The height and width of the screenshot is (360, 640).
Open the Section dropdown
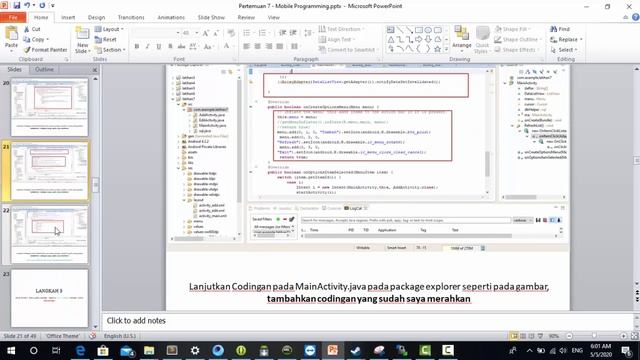click(110, 50)
